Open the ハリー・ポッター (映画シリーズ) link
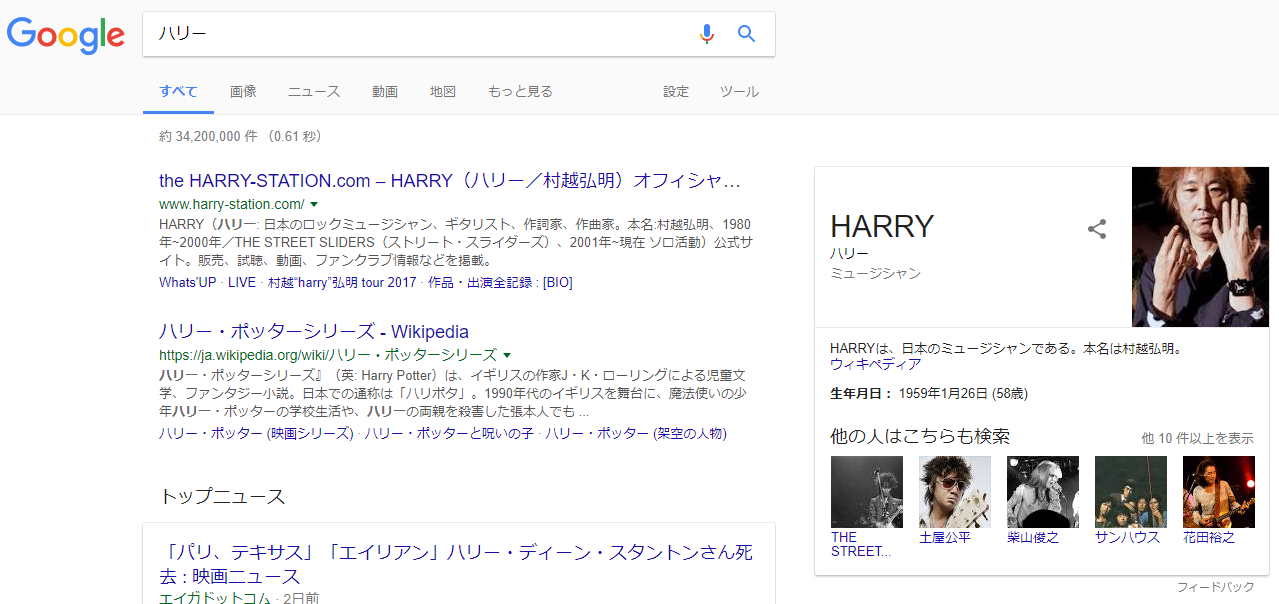 click(x=256, y=434)
